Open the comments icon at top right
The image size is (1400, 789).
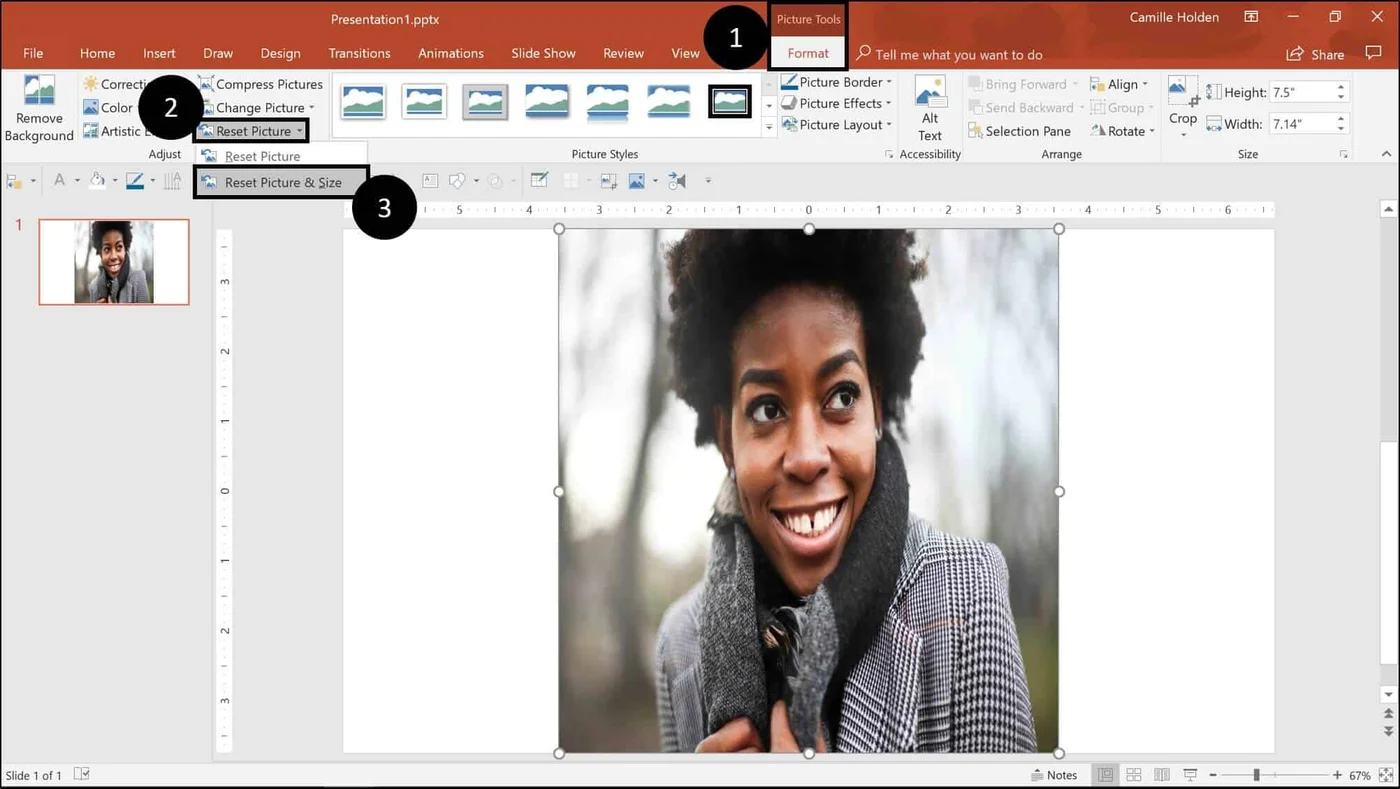[x=1373, y=54]
